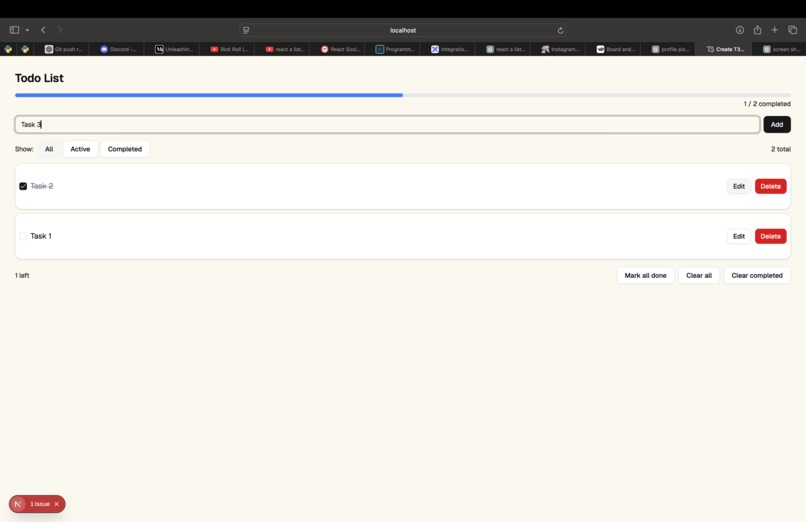Image resolution: width=806 pixels, height=522 pixels.
Task: Switch to the Unleashin... tab
Action: tap(174, 49)
